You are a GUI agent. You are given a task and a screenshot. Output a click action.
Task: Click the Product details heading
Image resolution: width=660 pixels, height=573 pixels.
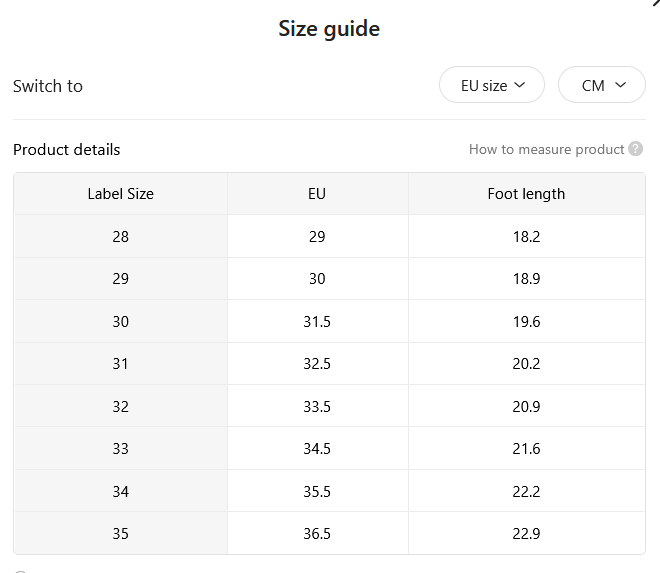[x=67, y=150]
